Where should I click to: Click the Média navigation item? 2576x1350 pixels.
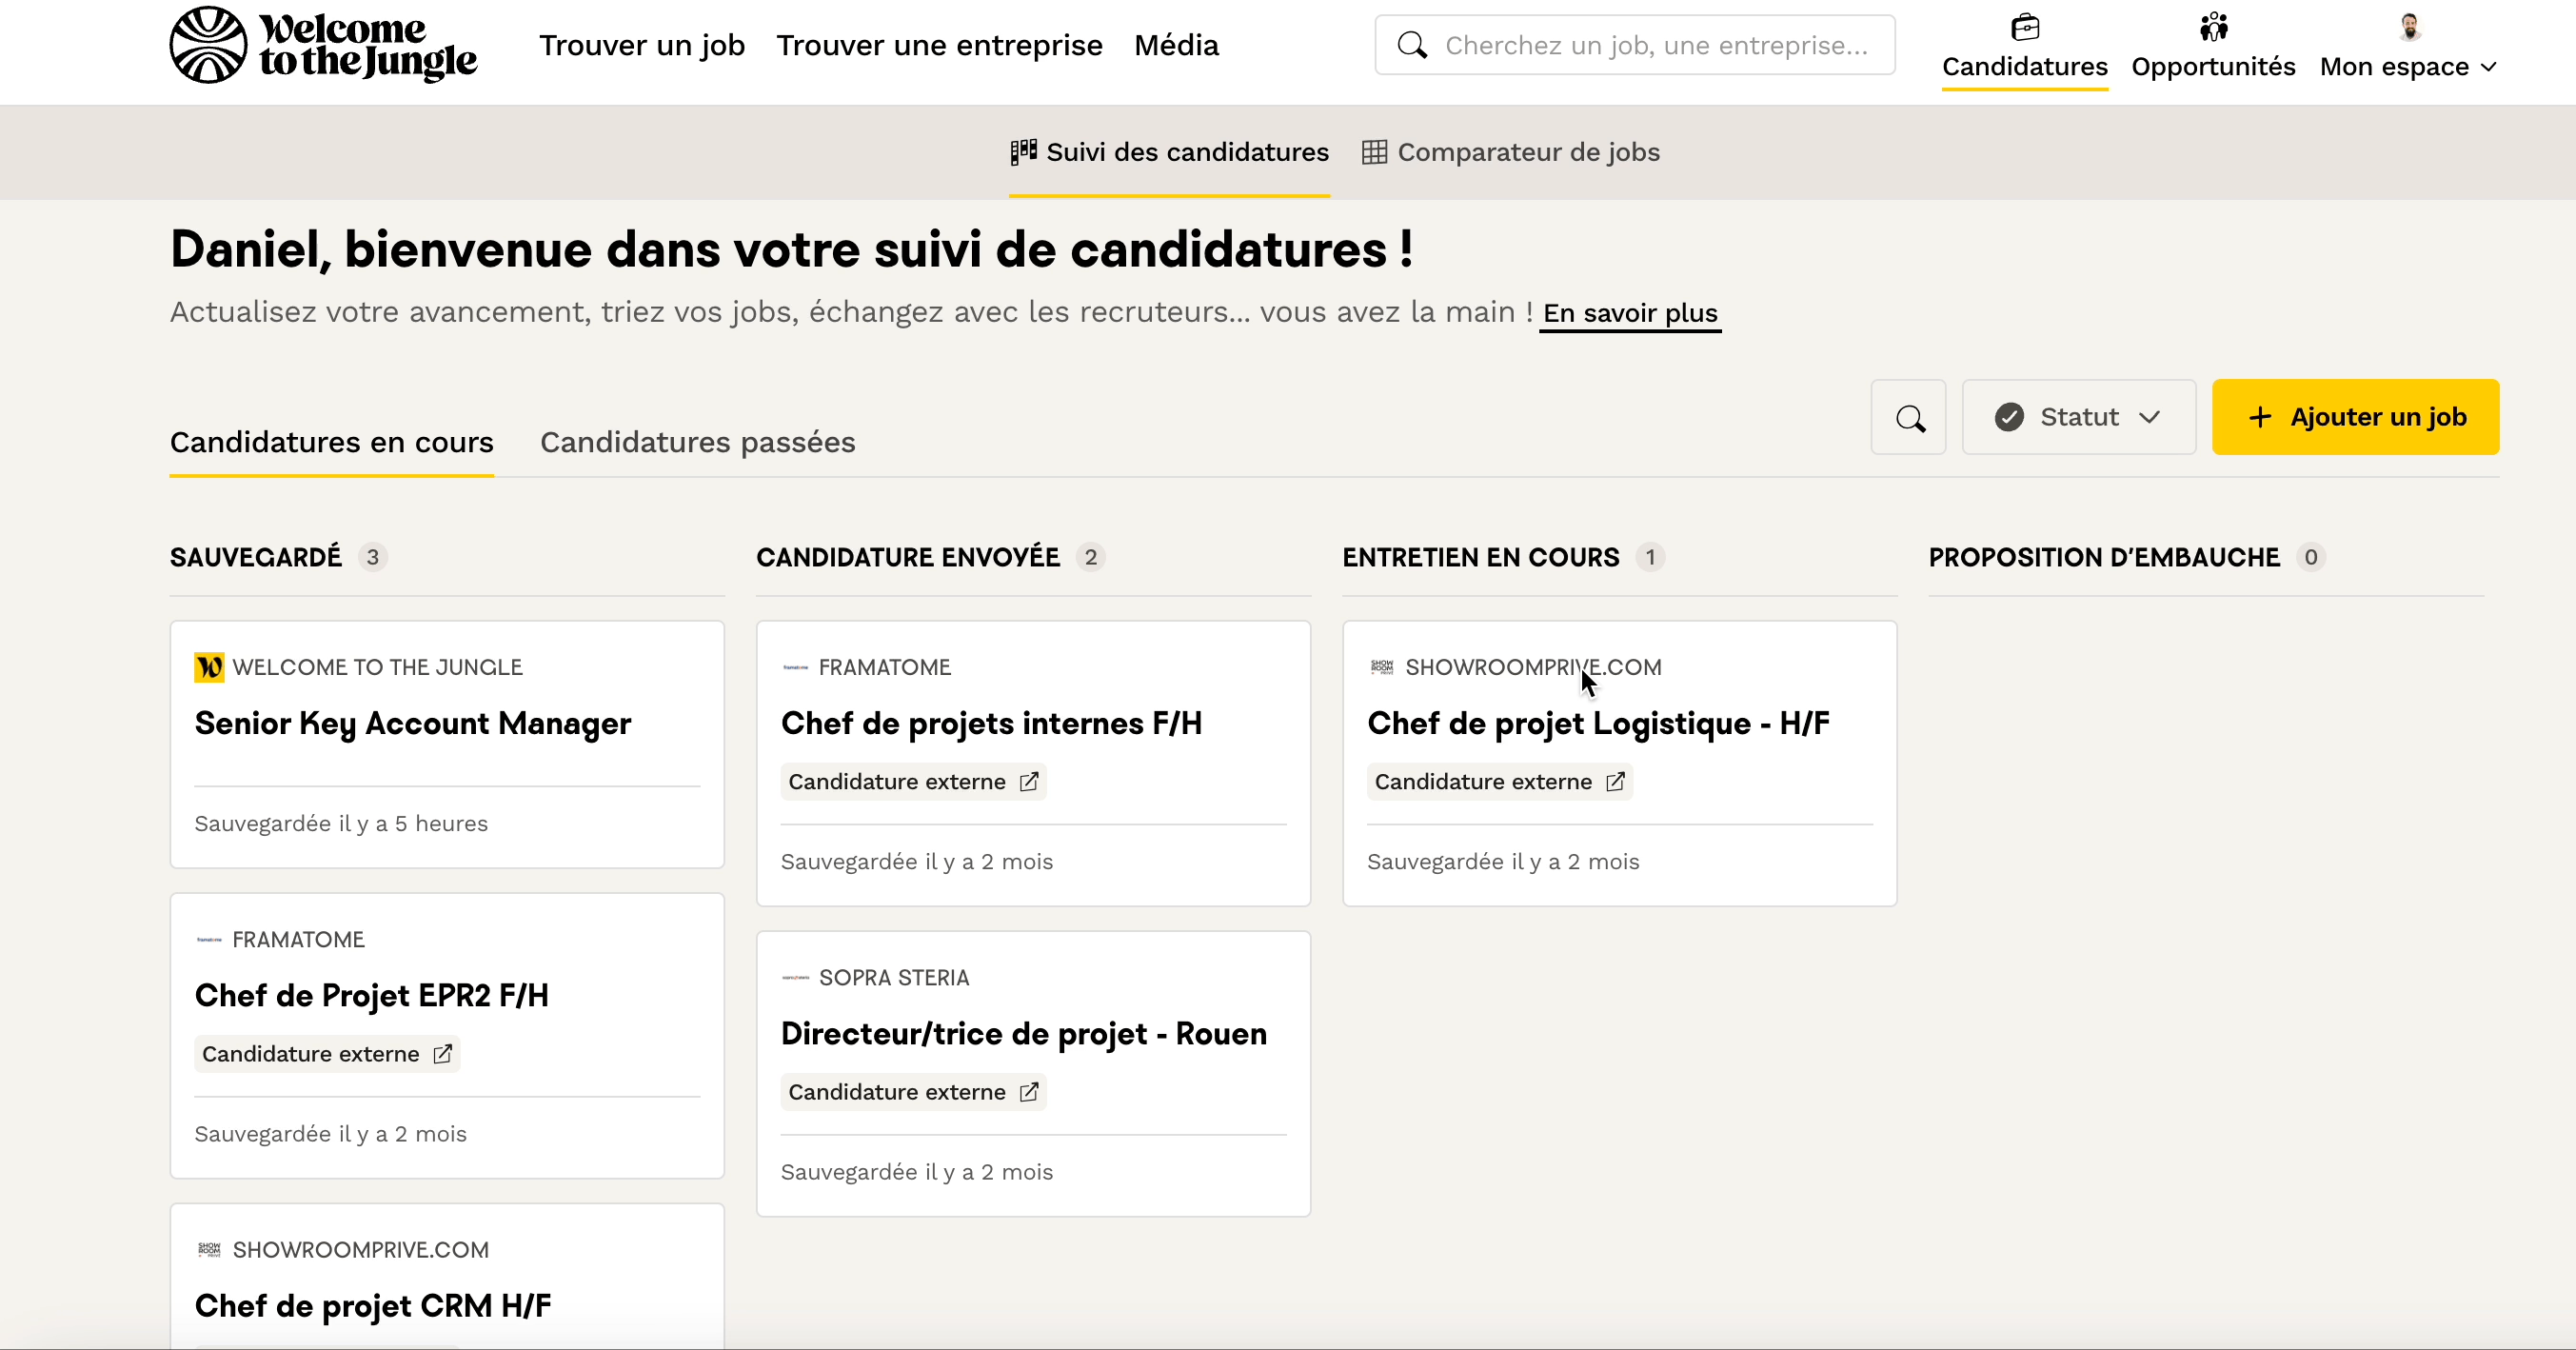click(x=1176, y=45)
